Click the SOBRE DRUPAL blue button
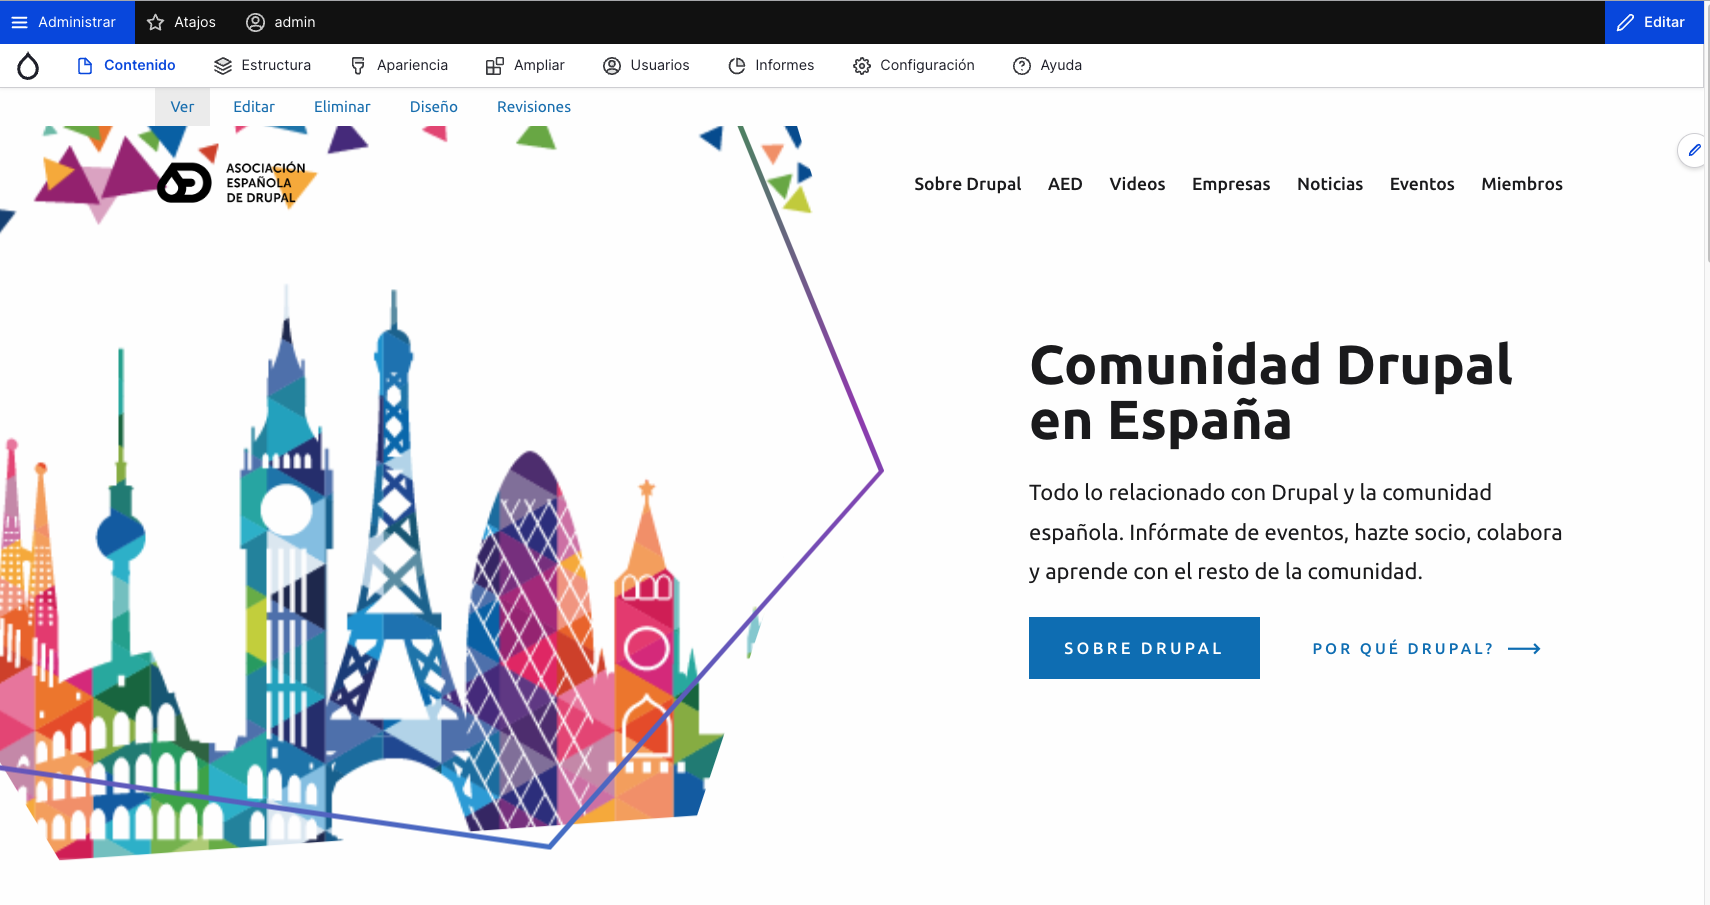The image size is (1710, 905). point(1144,648)
